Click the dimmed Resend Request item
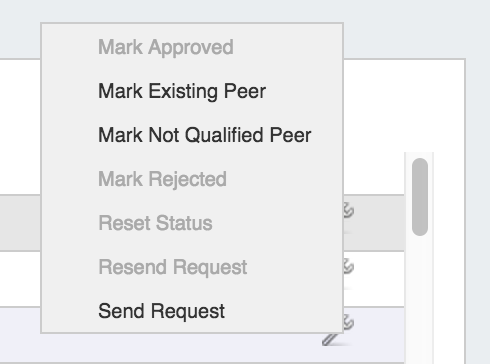The width and height of the screenshot is (490, 364). (173, 267)
